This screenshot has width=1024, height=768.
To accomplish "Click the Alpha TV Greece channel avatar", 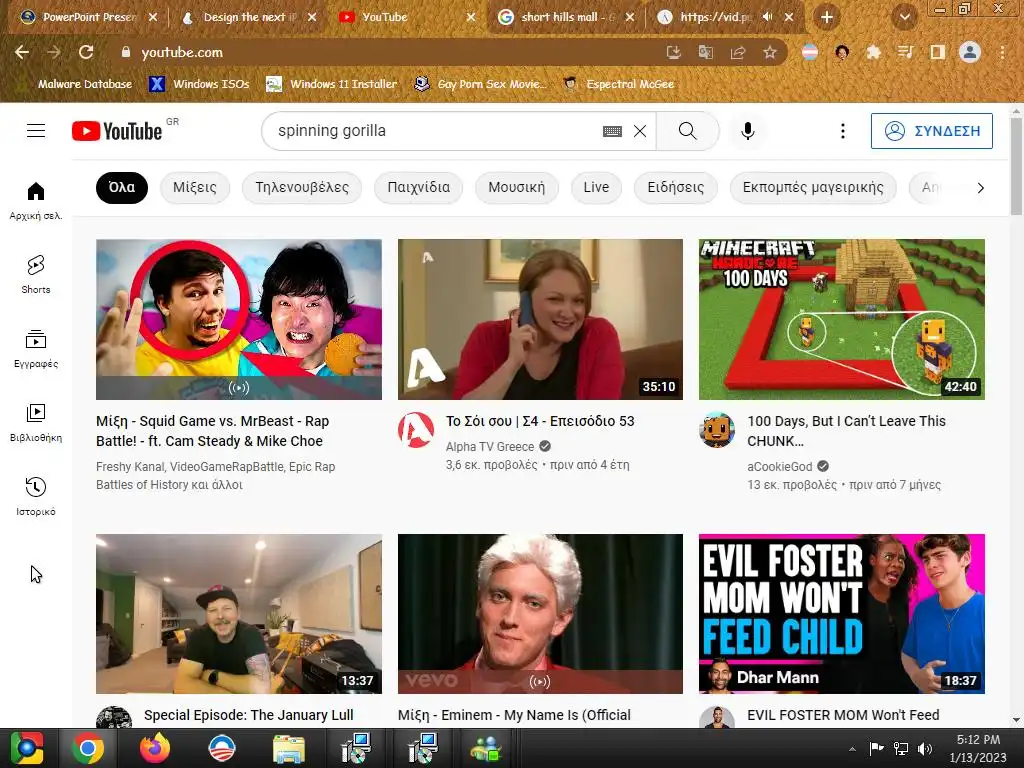I will (416, 430).
